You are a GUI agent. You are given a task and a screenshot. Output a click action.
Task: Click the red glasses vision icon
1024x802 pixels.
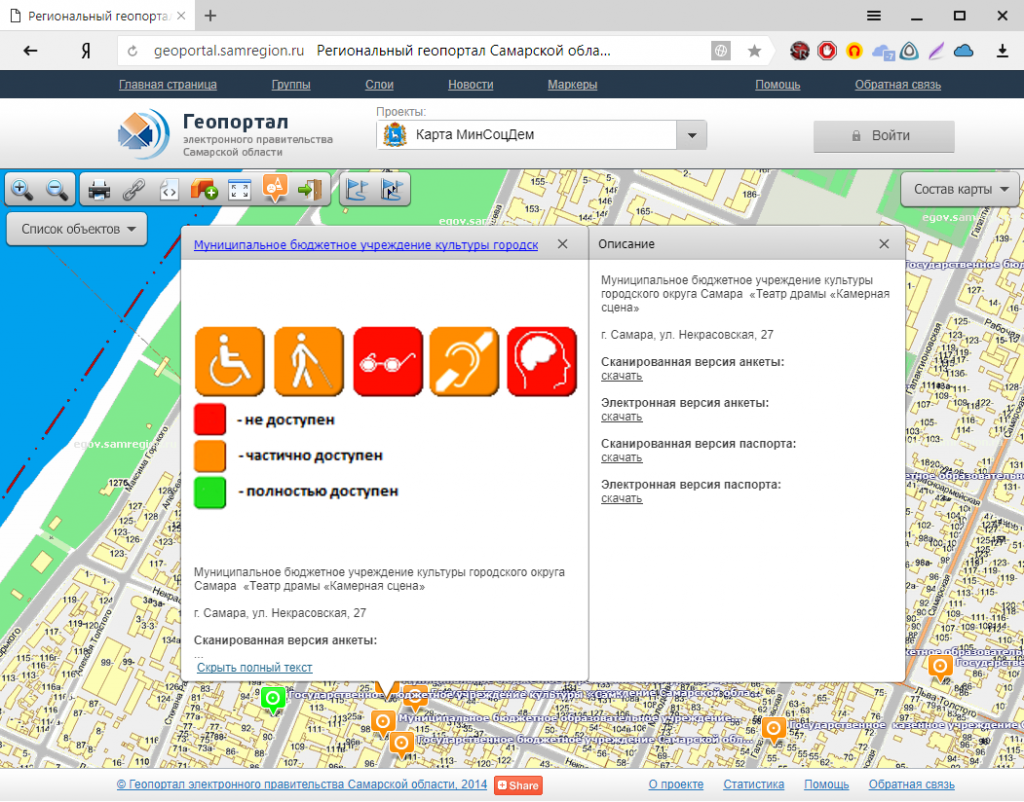388,362
